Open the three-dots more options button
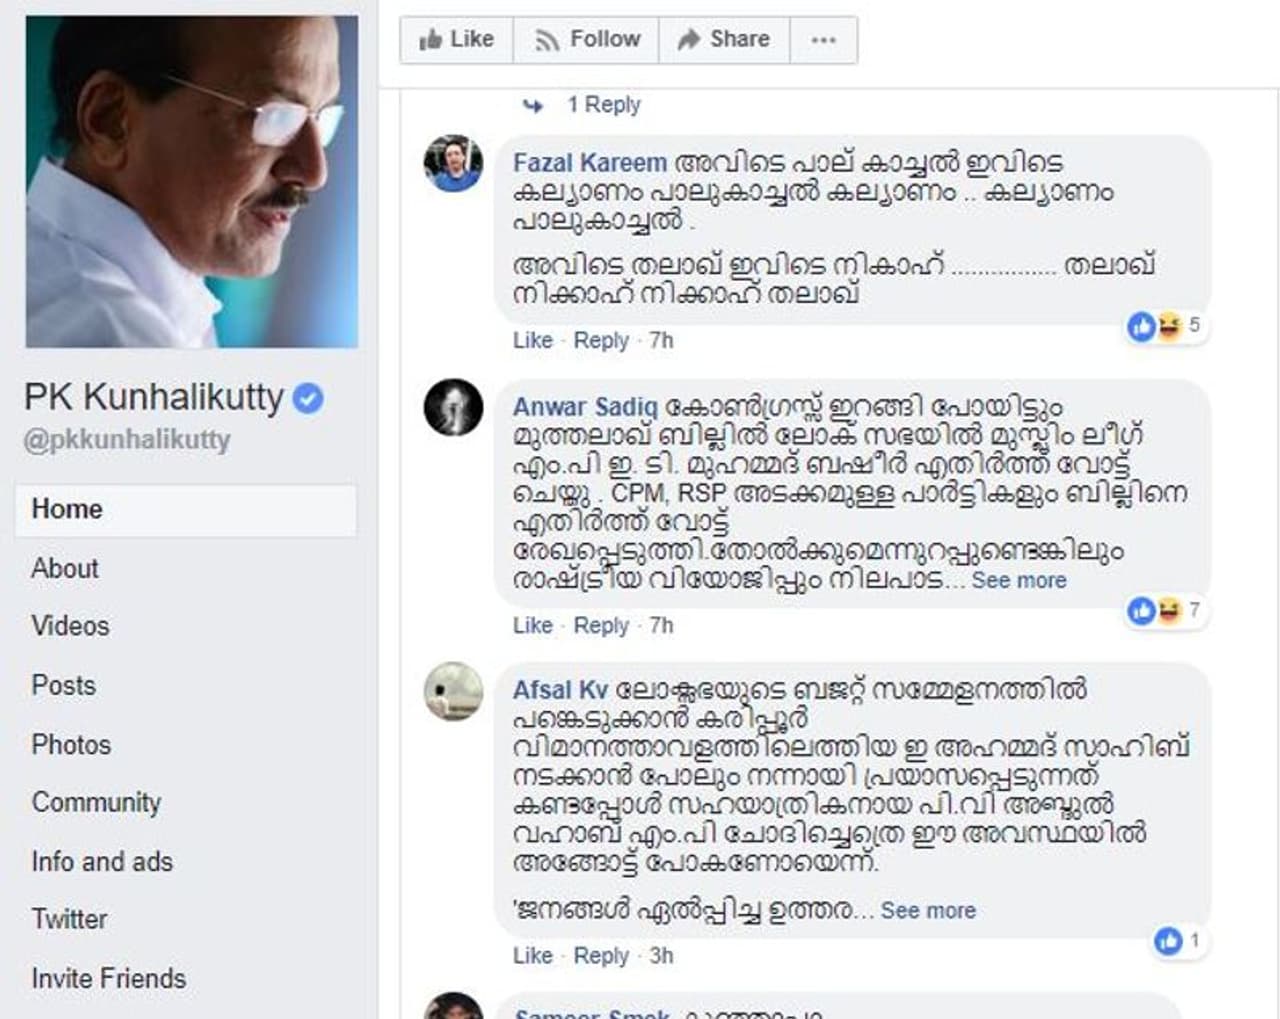Viewport: 1280px width, 1019px height. (823, 40)
